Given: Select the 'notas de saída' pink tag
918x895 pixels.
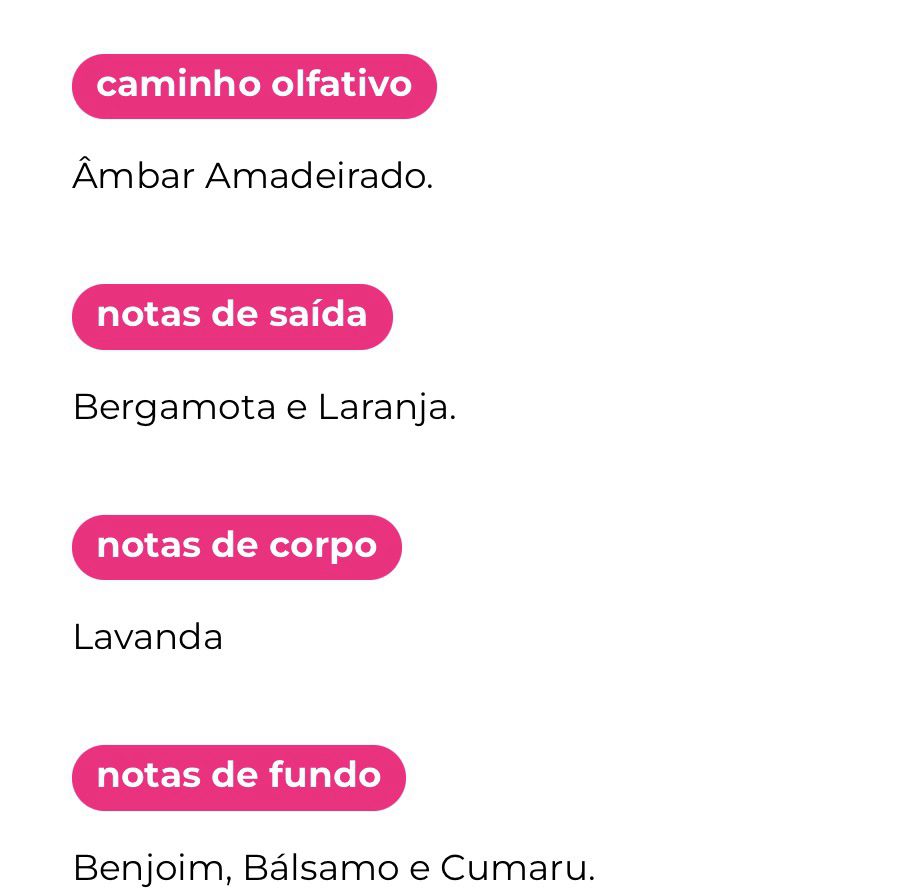Looking at the screenshot, I should 232,316.
